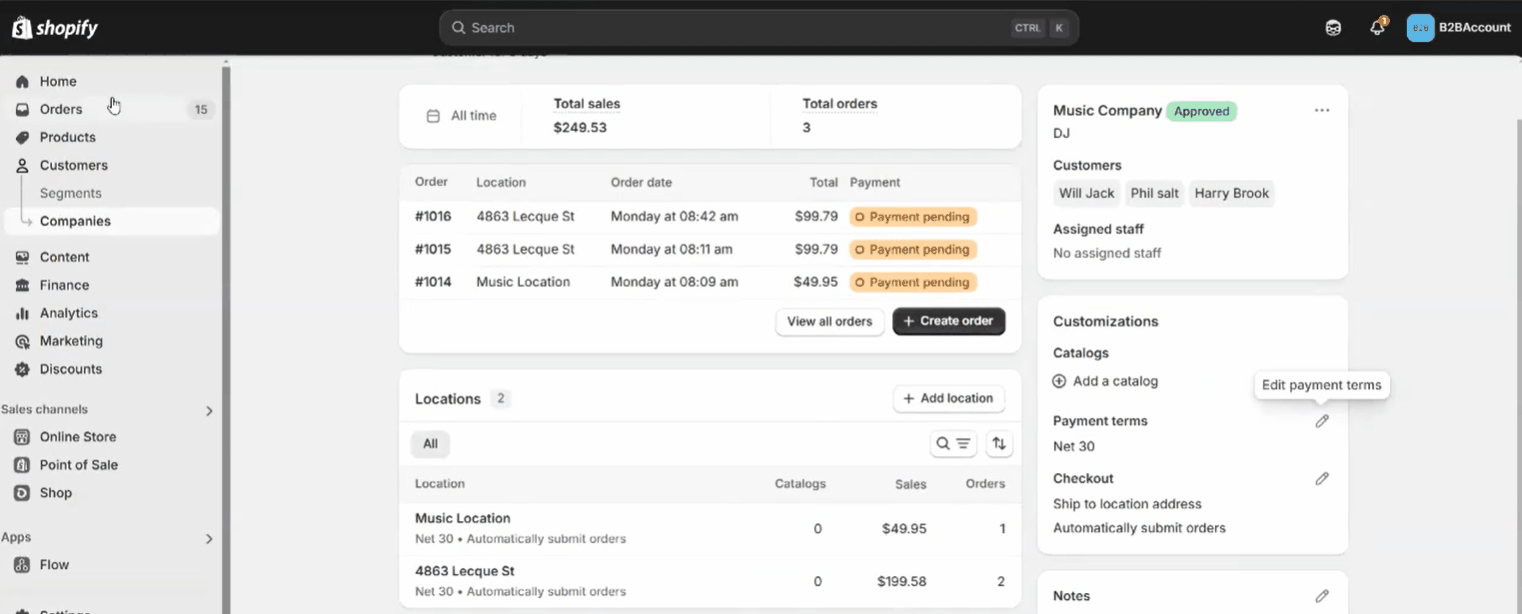
Task: Click the pencil icon beside Payment terms
Action: pyautogui.click(x=1321, y=422)
